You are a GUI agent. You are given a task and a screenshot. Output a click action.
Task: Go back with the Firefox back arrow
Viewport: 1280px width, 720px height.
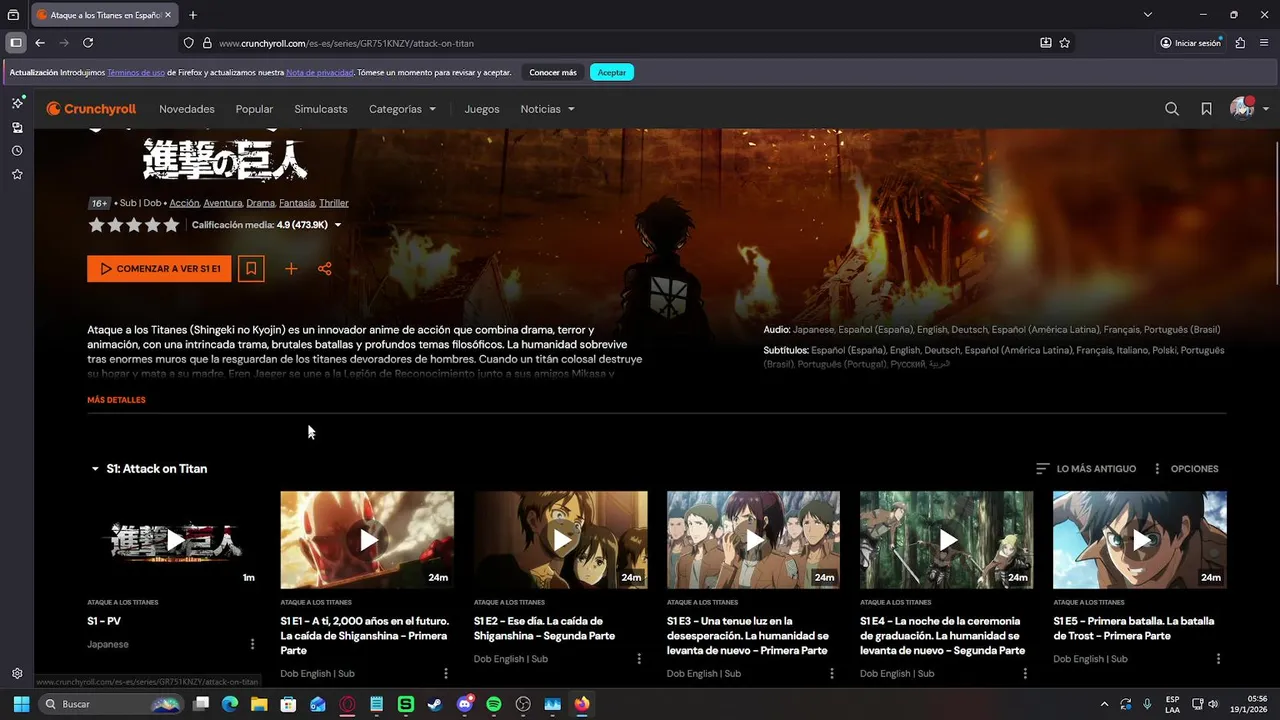40,43
